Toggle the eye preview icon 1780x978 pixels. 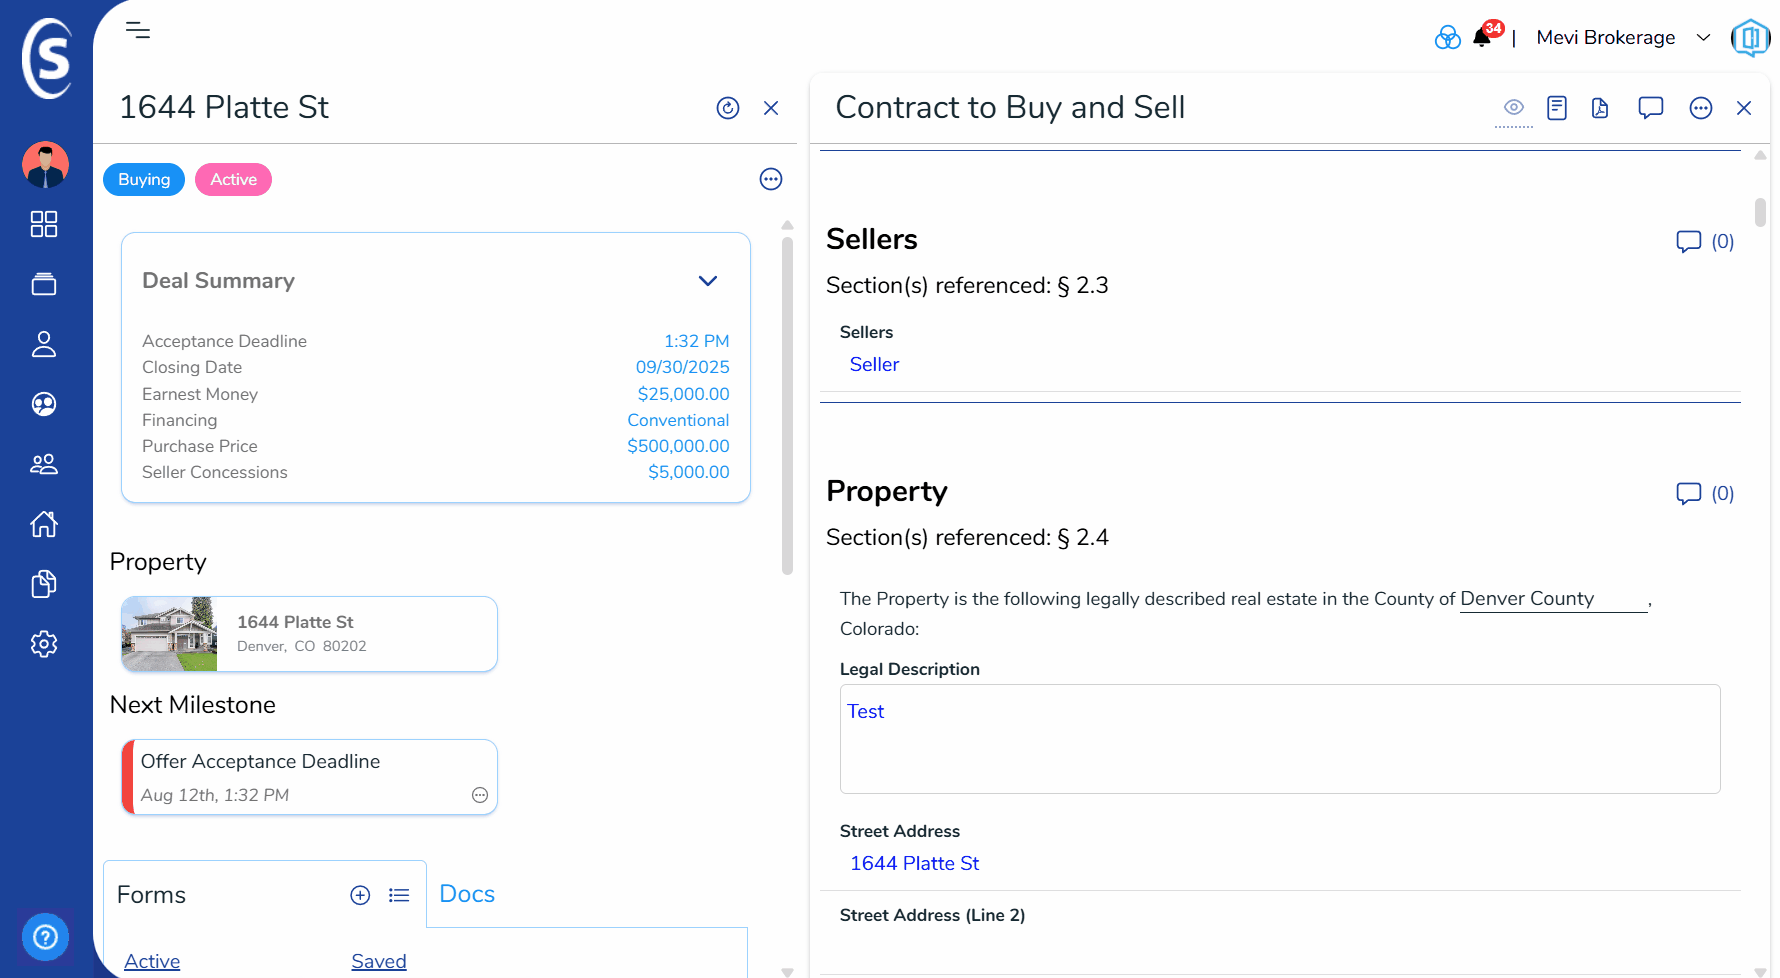point(1514,107)
